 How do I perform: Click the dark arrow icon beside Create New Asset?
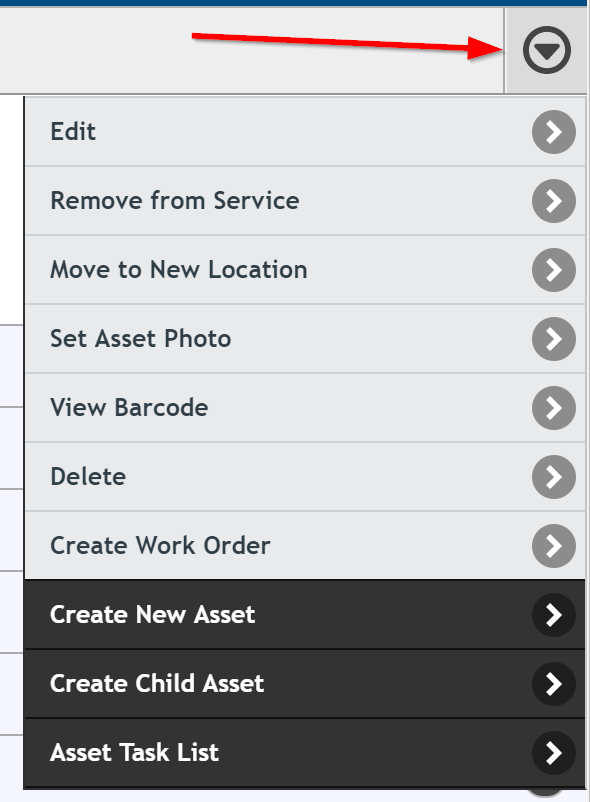(x=554, y=615)
